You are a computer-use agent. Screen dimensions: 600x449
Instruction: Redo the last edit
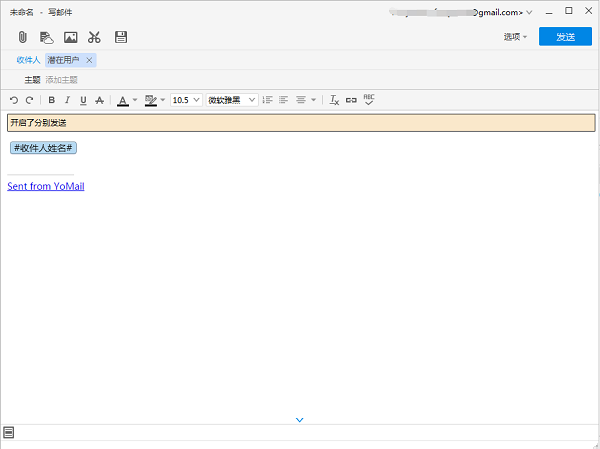[29, 100]
